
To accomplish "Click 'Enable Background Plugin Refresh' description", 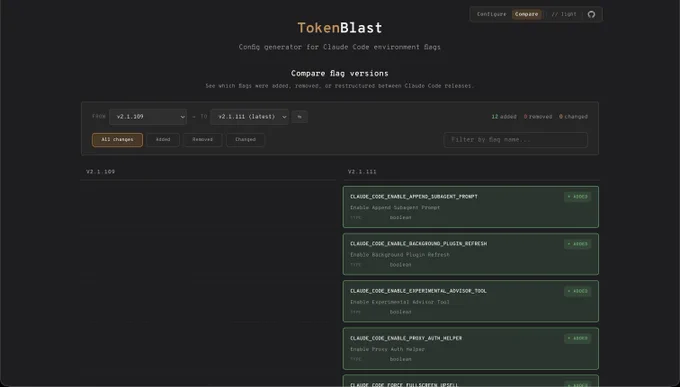I will point(400,255).
